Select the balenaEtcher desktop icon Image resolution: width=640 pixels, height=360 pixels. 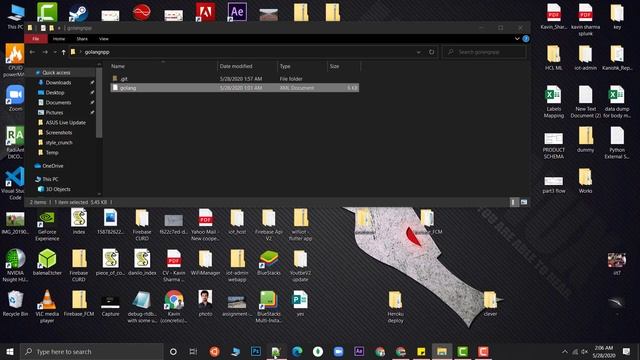(47, 262)
